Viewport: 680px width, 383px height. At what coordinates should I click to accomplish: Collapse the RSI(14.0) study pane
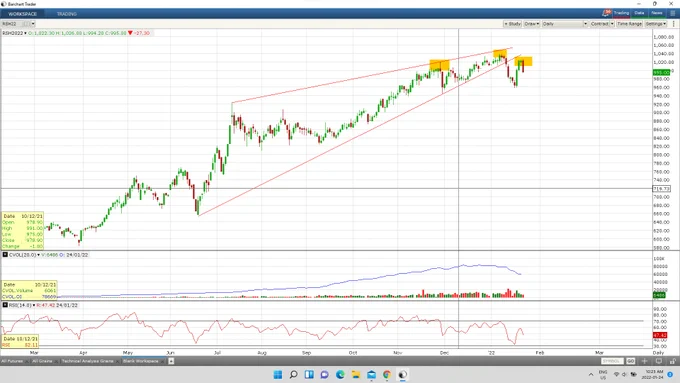tap(5, 305)
